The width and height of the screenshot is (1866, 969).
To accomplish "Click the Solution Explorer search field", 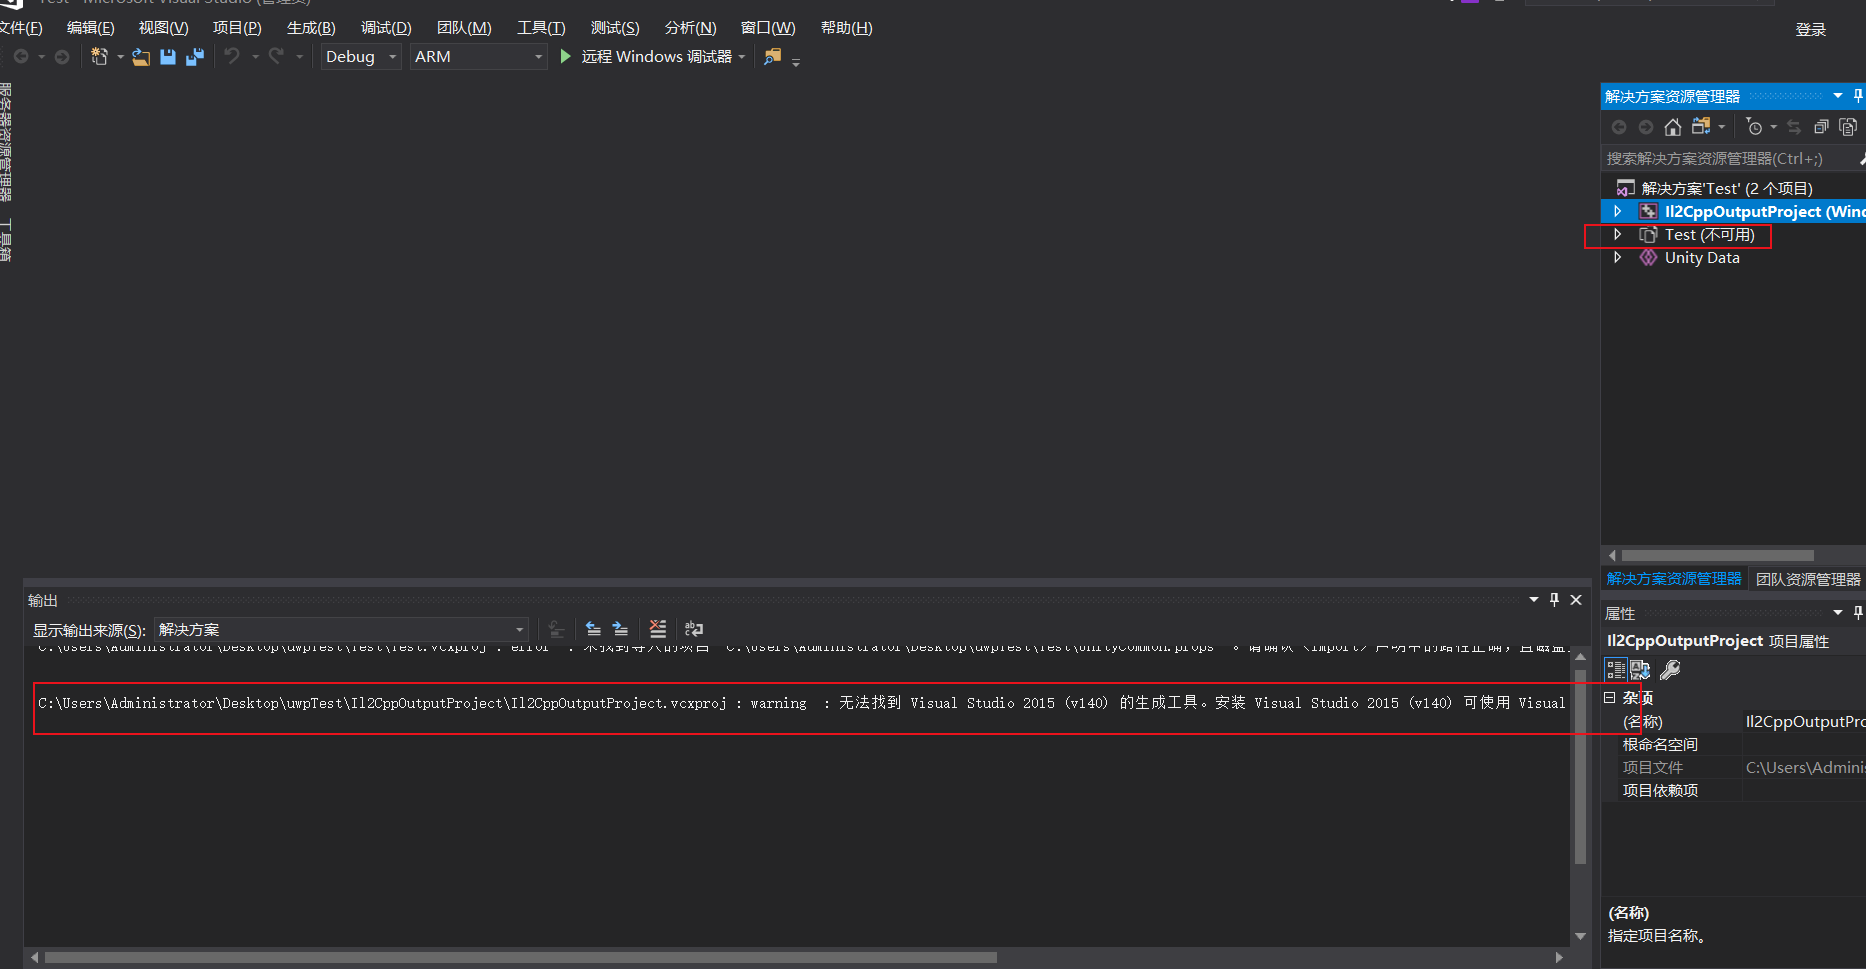I will [1729, 159].
